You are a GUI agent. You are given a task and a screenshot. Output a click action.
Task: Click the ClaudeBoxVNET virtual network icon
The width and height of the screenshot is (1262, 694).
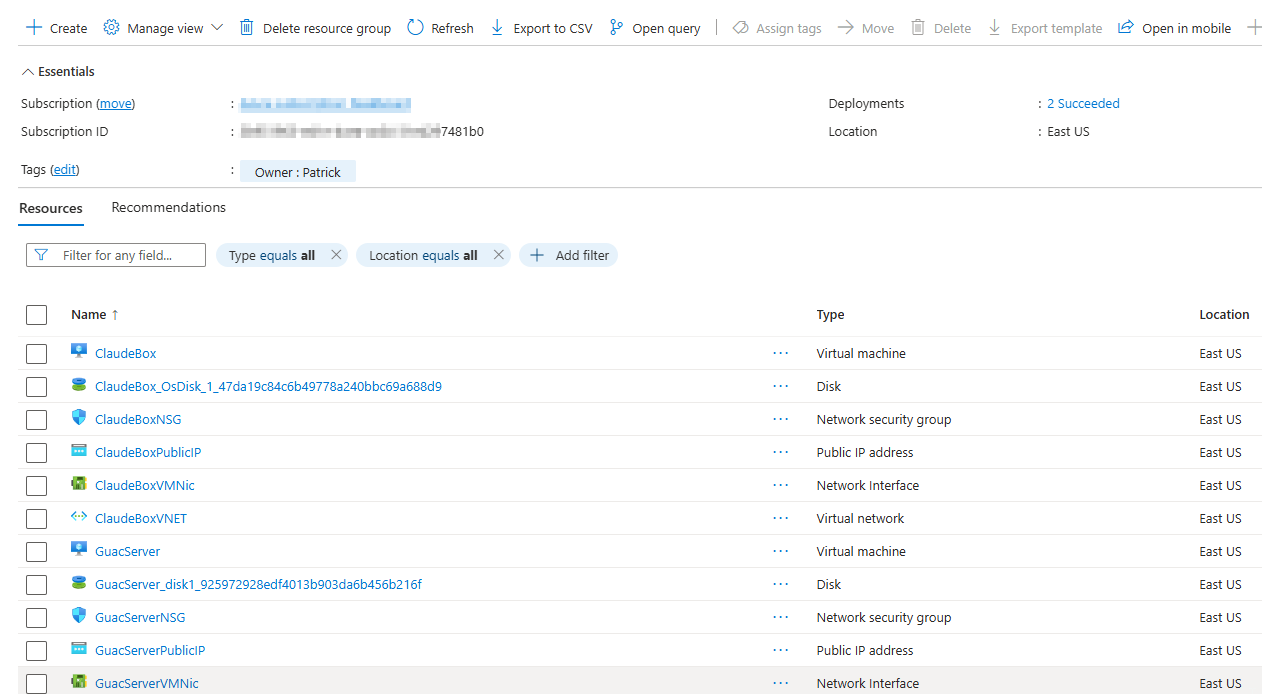[79, 518]
